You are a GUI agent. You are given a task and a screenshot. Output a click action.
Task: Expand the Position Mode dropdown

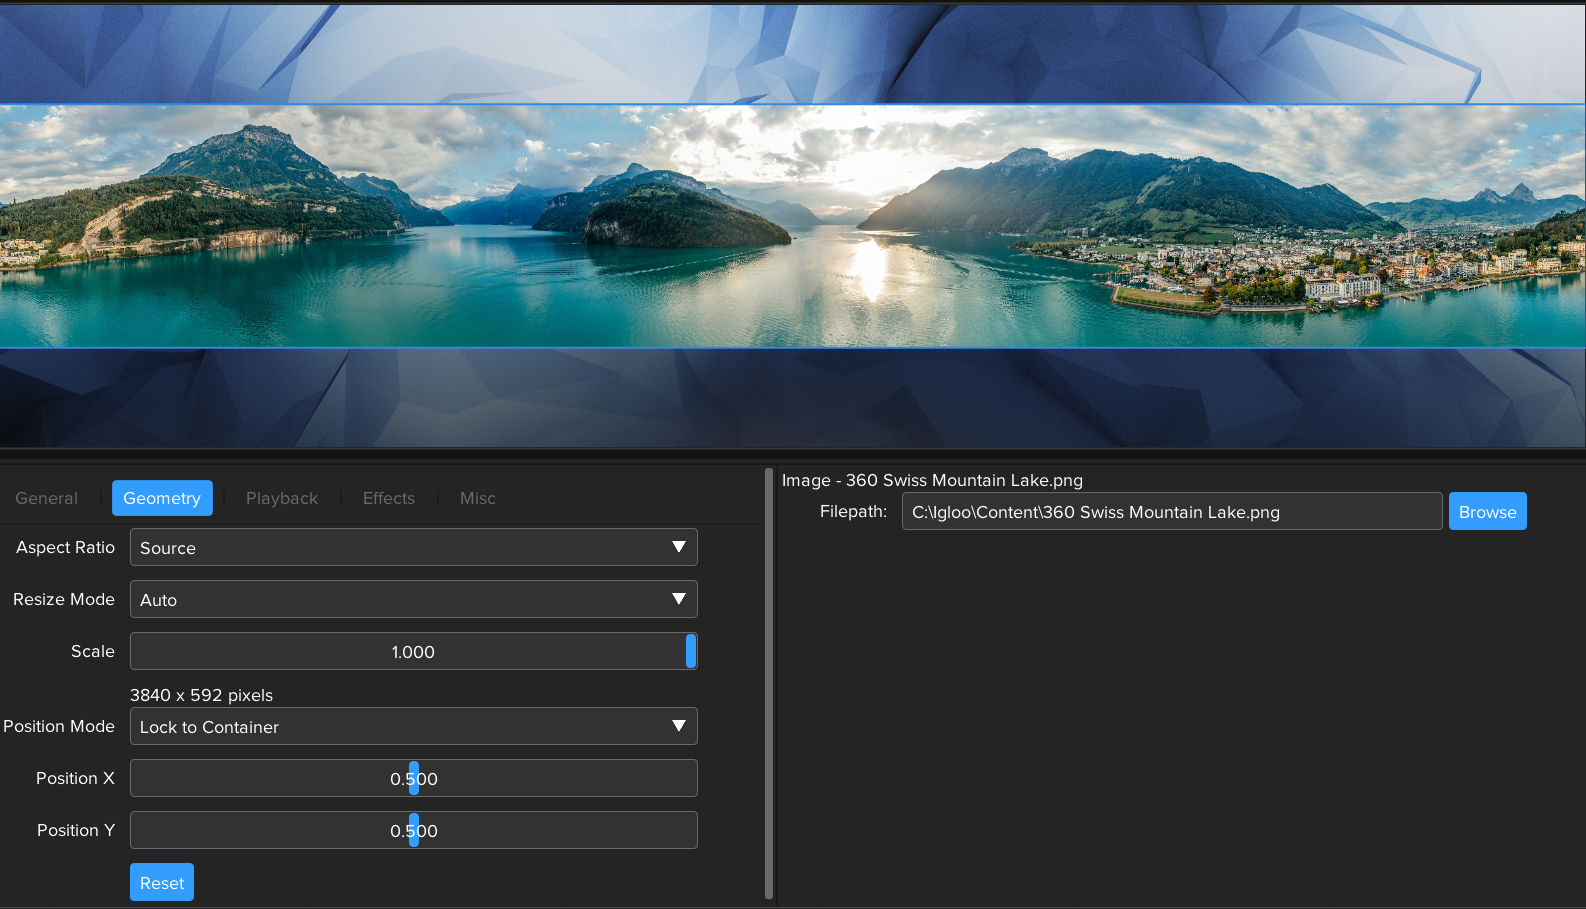pyautogui.click(x=413, y=727)
